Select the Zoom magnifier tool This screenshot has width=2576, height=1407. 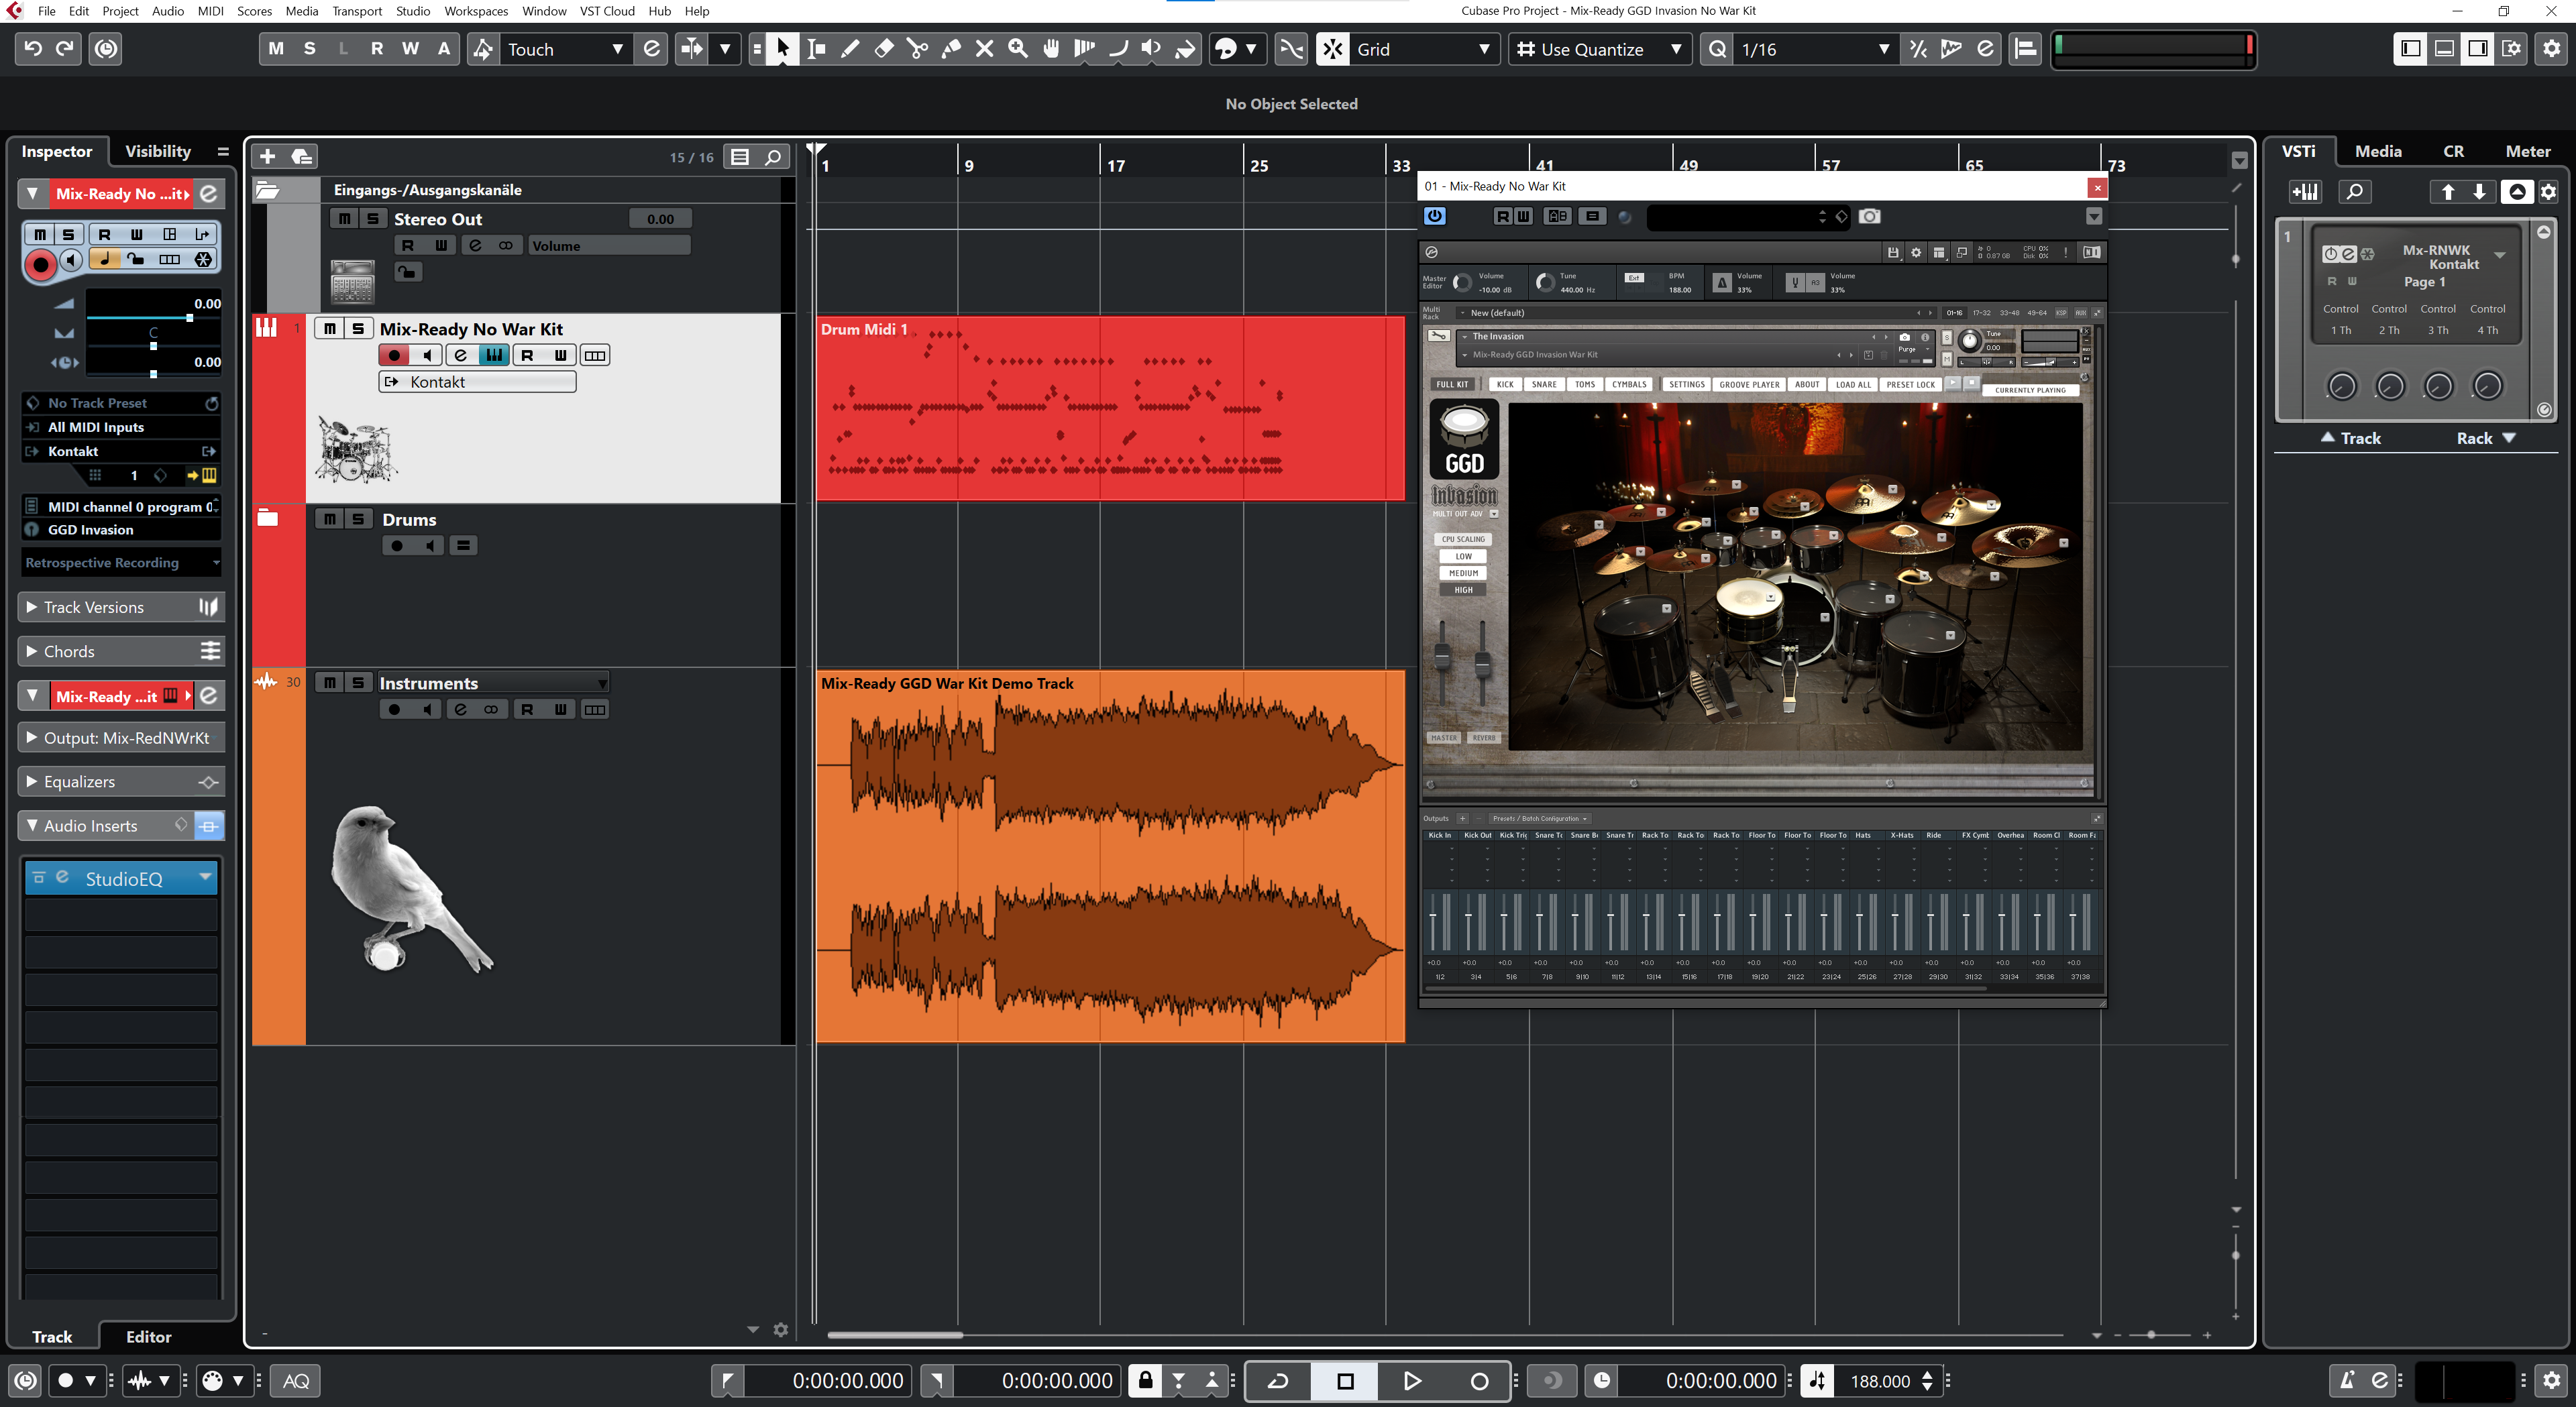click(x=1018, y=48)
